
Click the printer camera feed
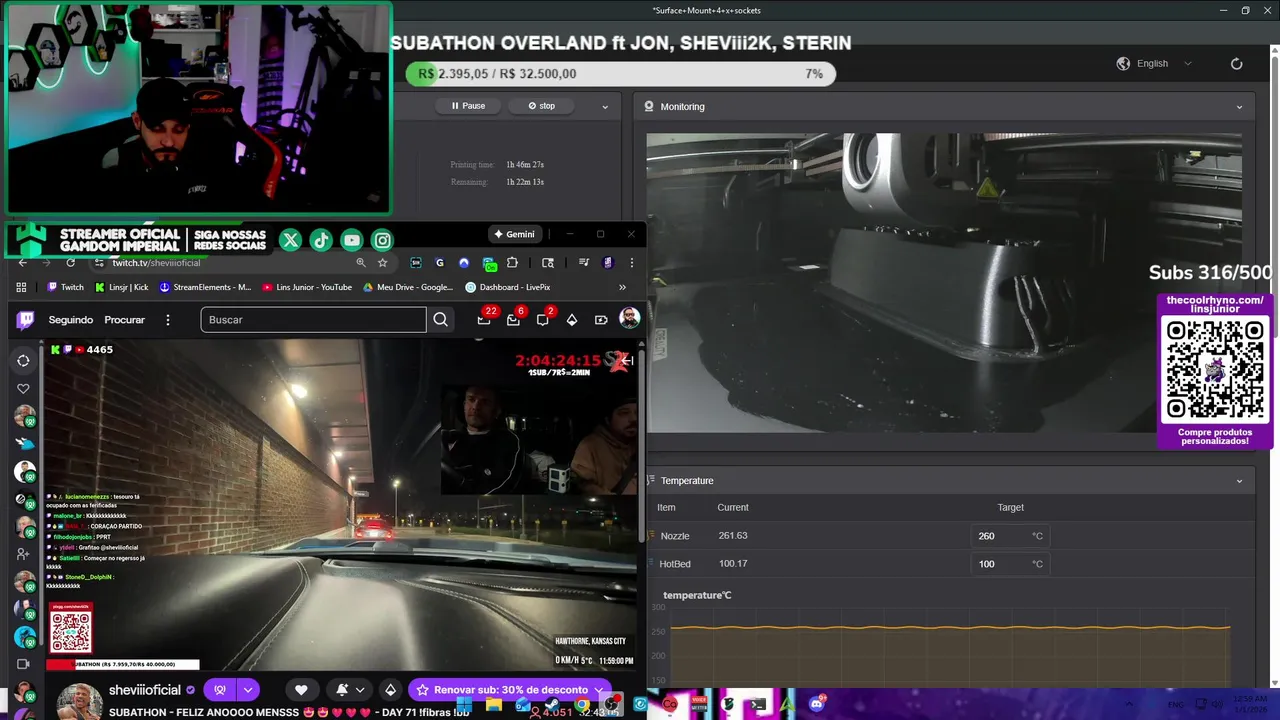(944, 283)
